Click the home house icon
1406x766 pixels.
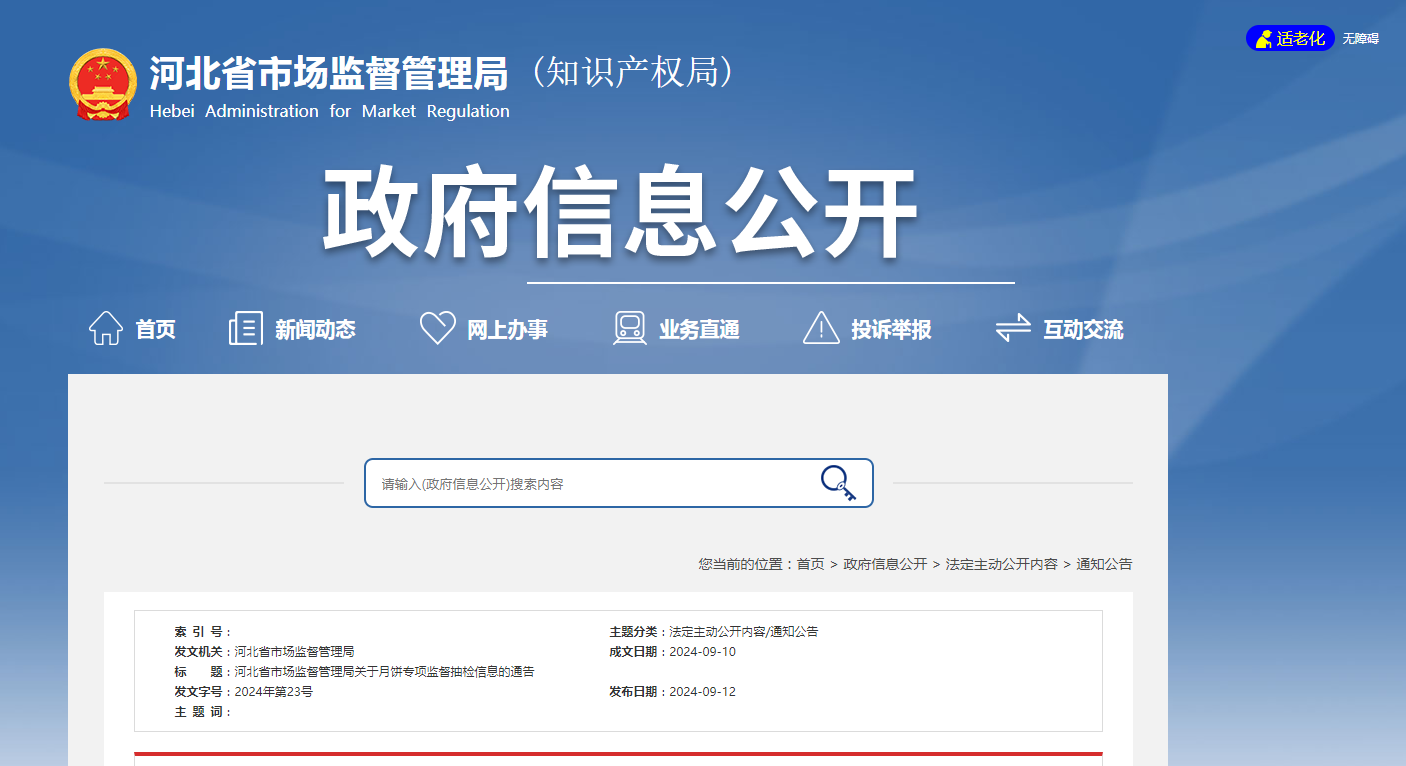click(x=106, y=328)
